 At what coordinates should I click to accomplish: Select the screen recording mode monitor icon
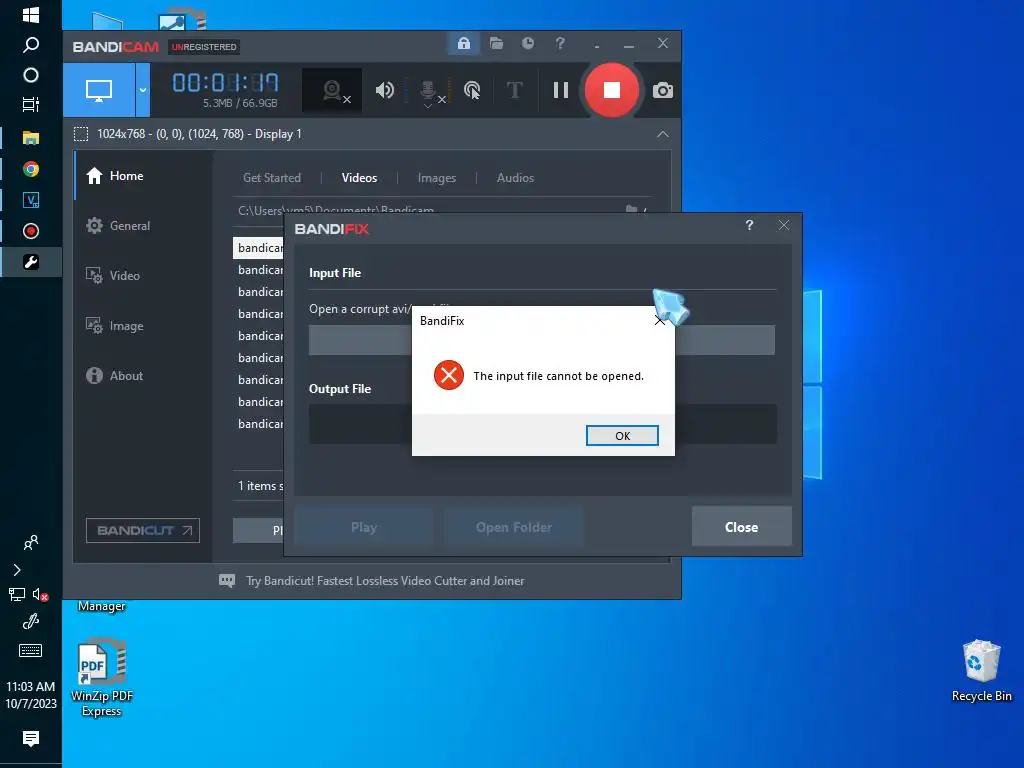click(x=99, y=90)
